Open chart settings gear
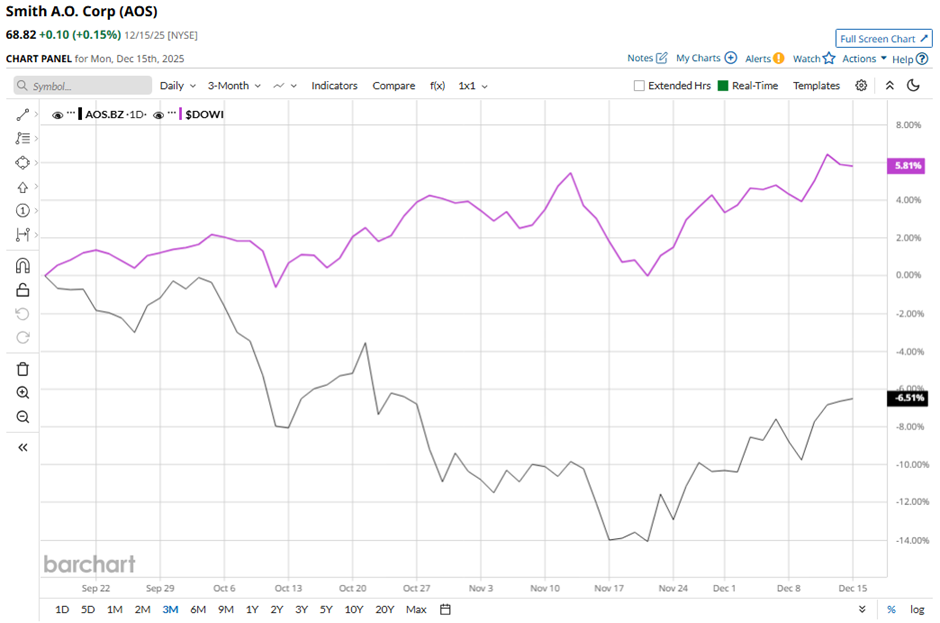This screenshot has width=940, height=623. pyautogui.click(x=861, y=86)
